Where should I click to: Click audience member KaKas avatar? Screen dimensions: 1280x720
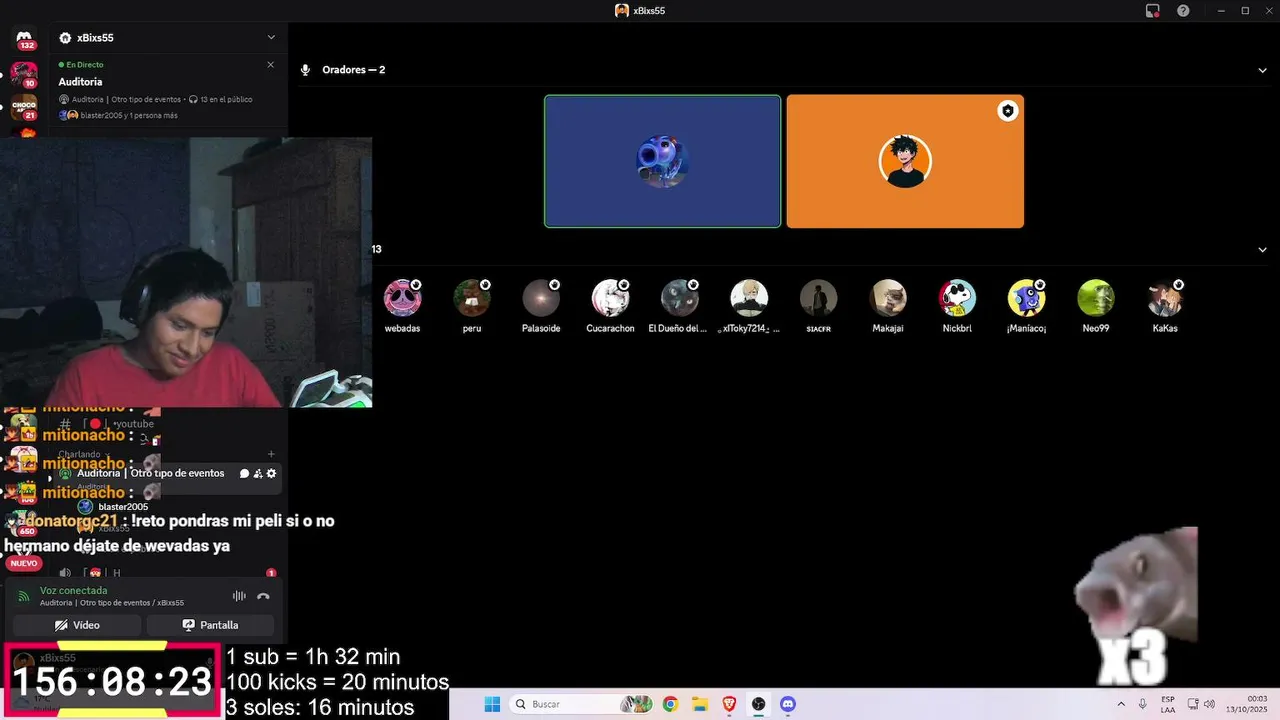[1165, 298]
